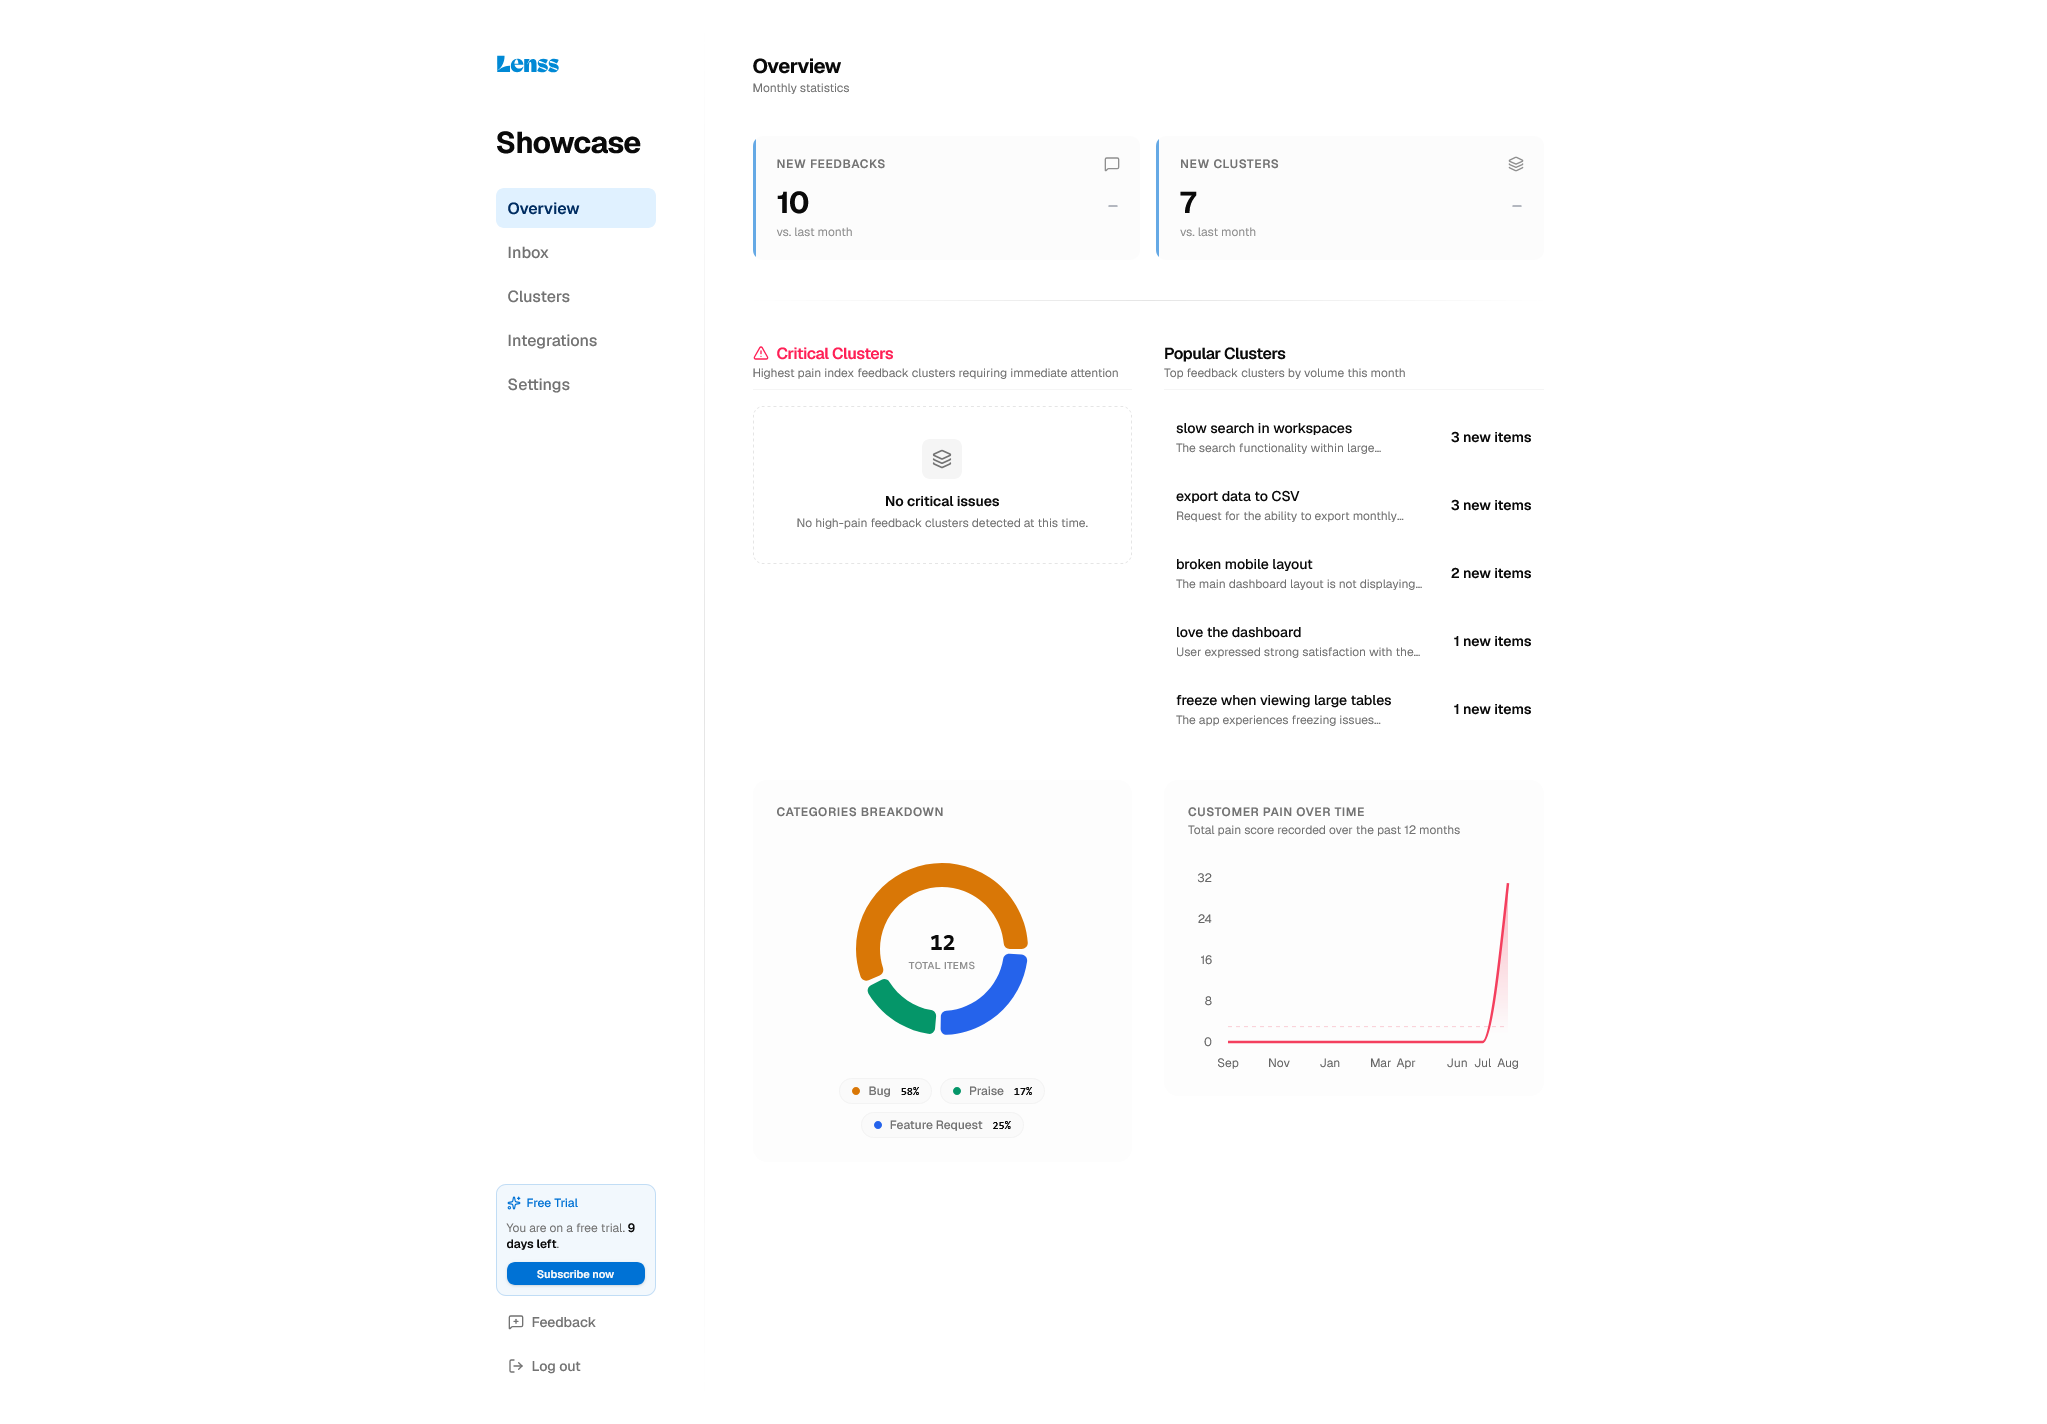The width and height of the screenshot is (2047, 1424).
Task: Open the slow search in workspaces cluster
Action: (1353, 438)
